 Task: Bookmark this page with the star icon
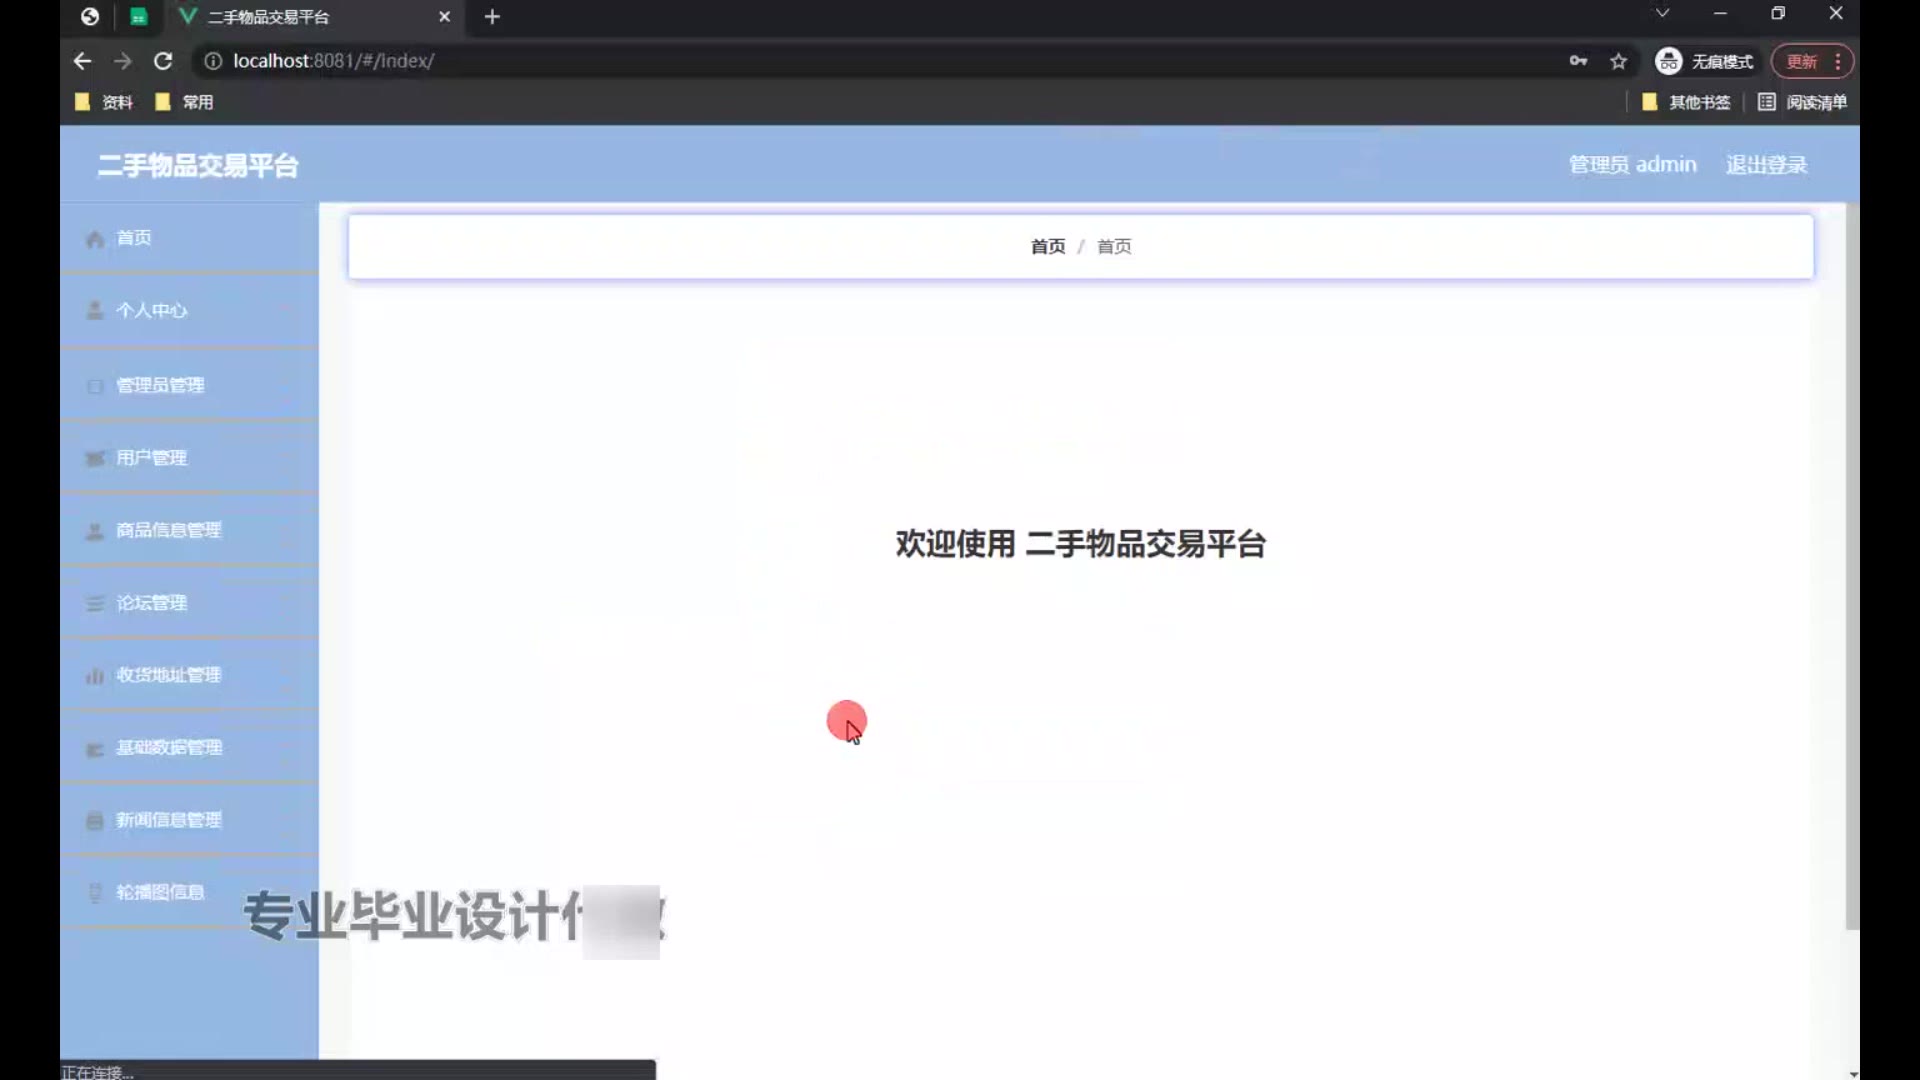pyautogui.click(x=1618, y=62)
